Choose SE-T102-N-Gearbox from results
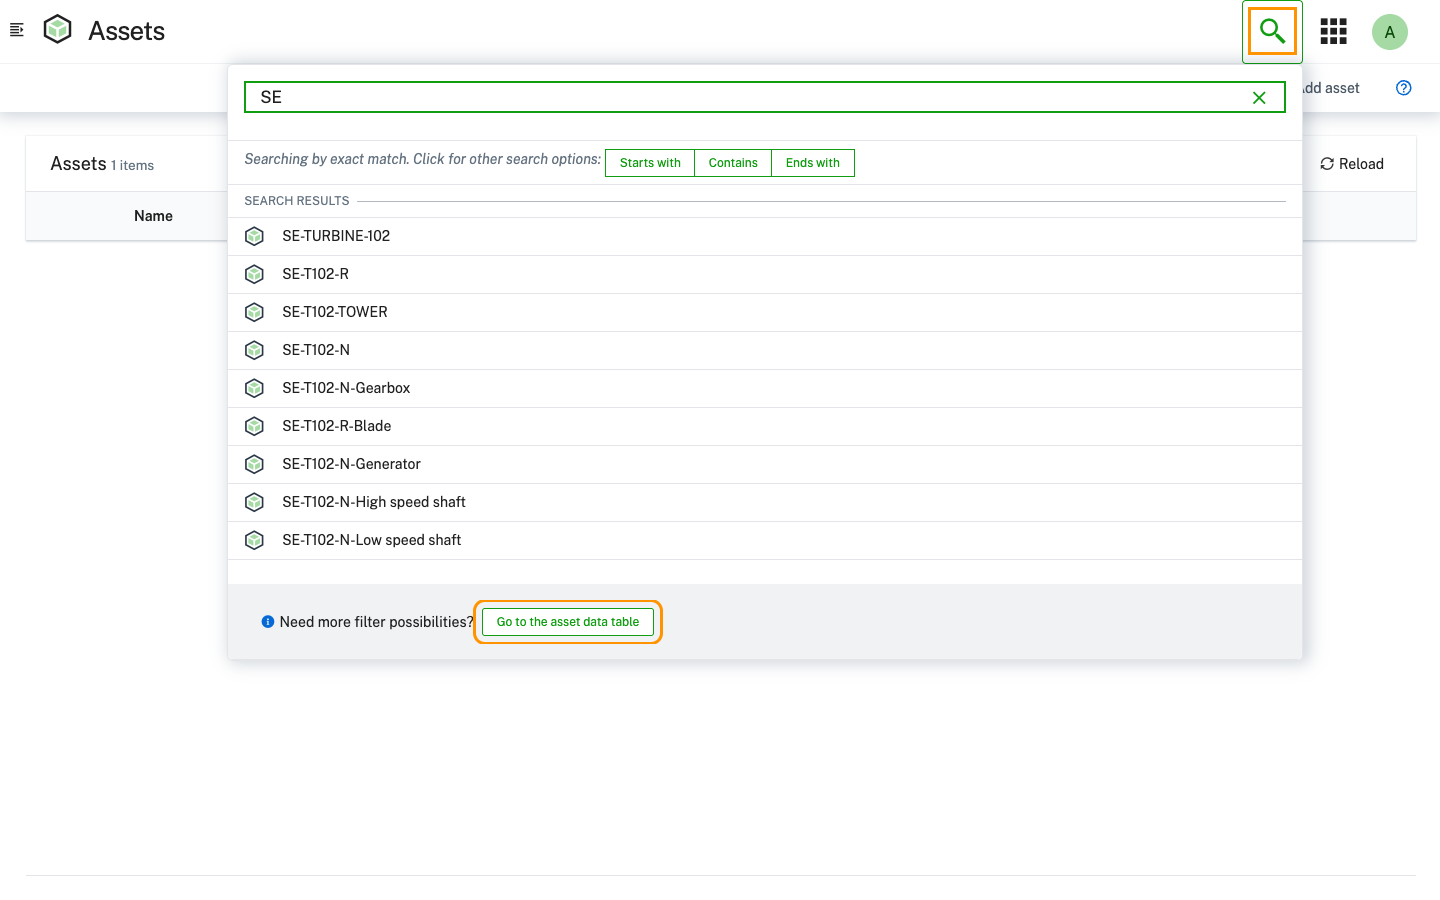The width and height of the screenshot is (1440, 900). (346, 388)
